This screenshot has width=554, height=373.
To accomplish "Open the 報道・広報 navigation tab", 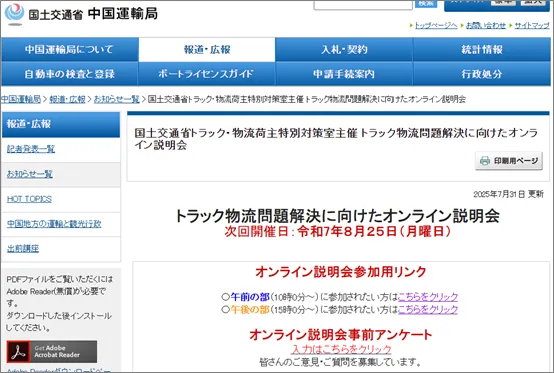I will click(207, 49).
